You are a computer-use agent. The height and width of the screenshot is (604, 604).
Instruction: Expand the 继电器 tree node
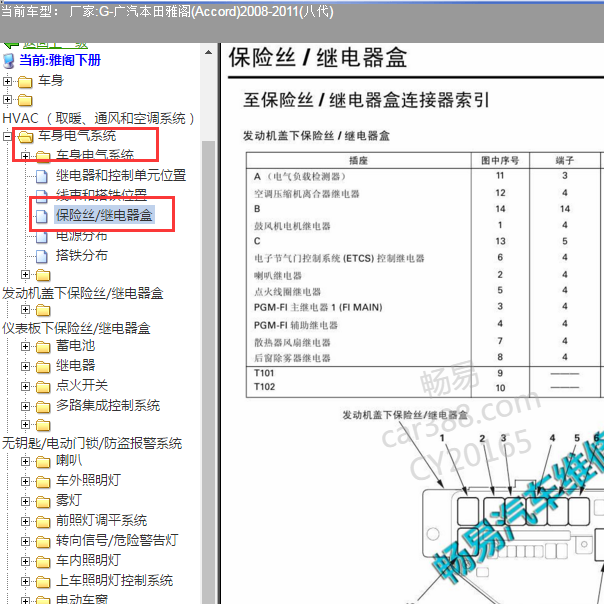pyautogui.click(x=25, y=366)
